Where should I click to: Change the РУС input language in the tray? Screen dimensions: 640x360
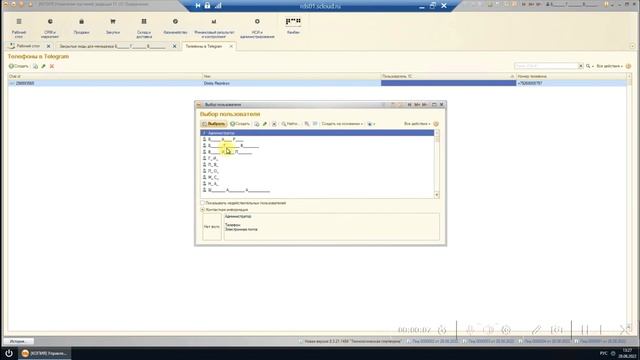(x=604, y=353)
